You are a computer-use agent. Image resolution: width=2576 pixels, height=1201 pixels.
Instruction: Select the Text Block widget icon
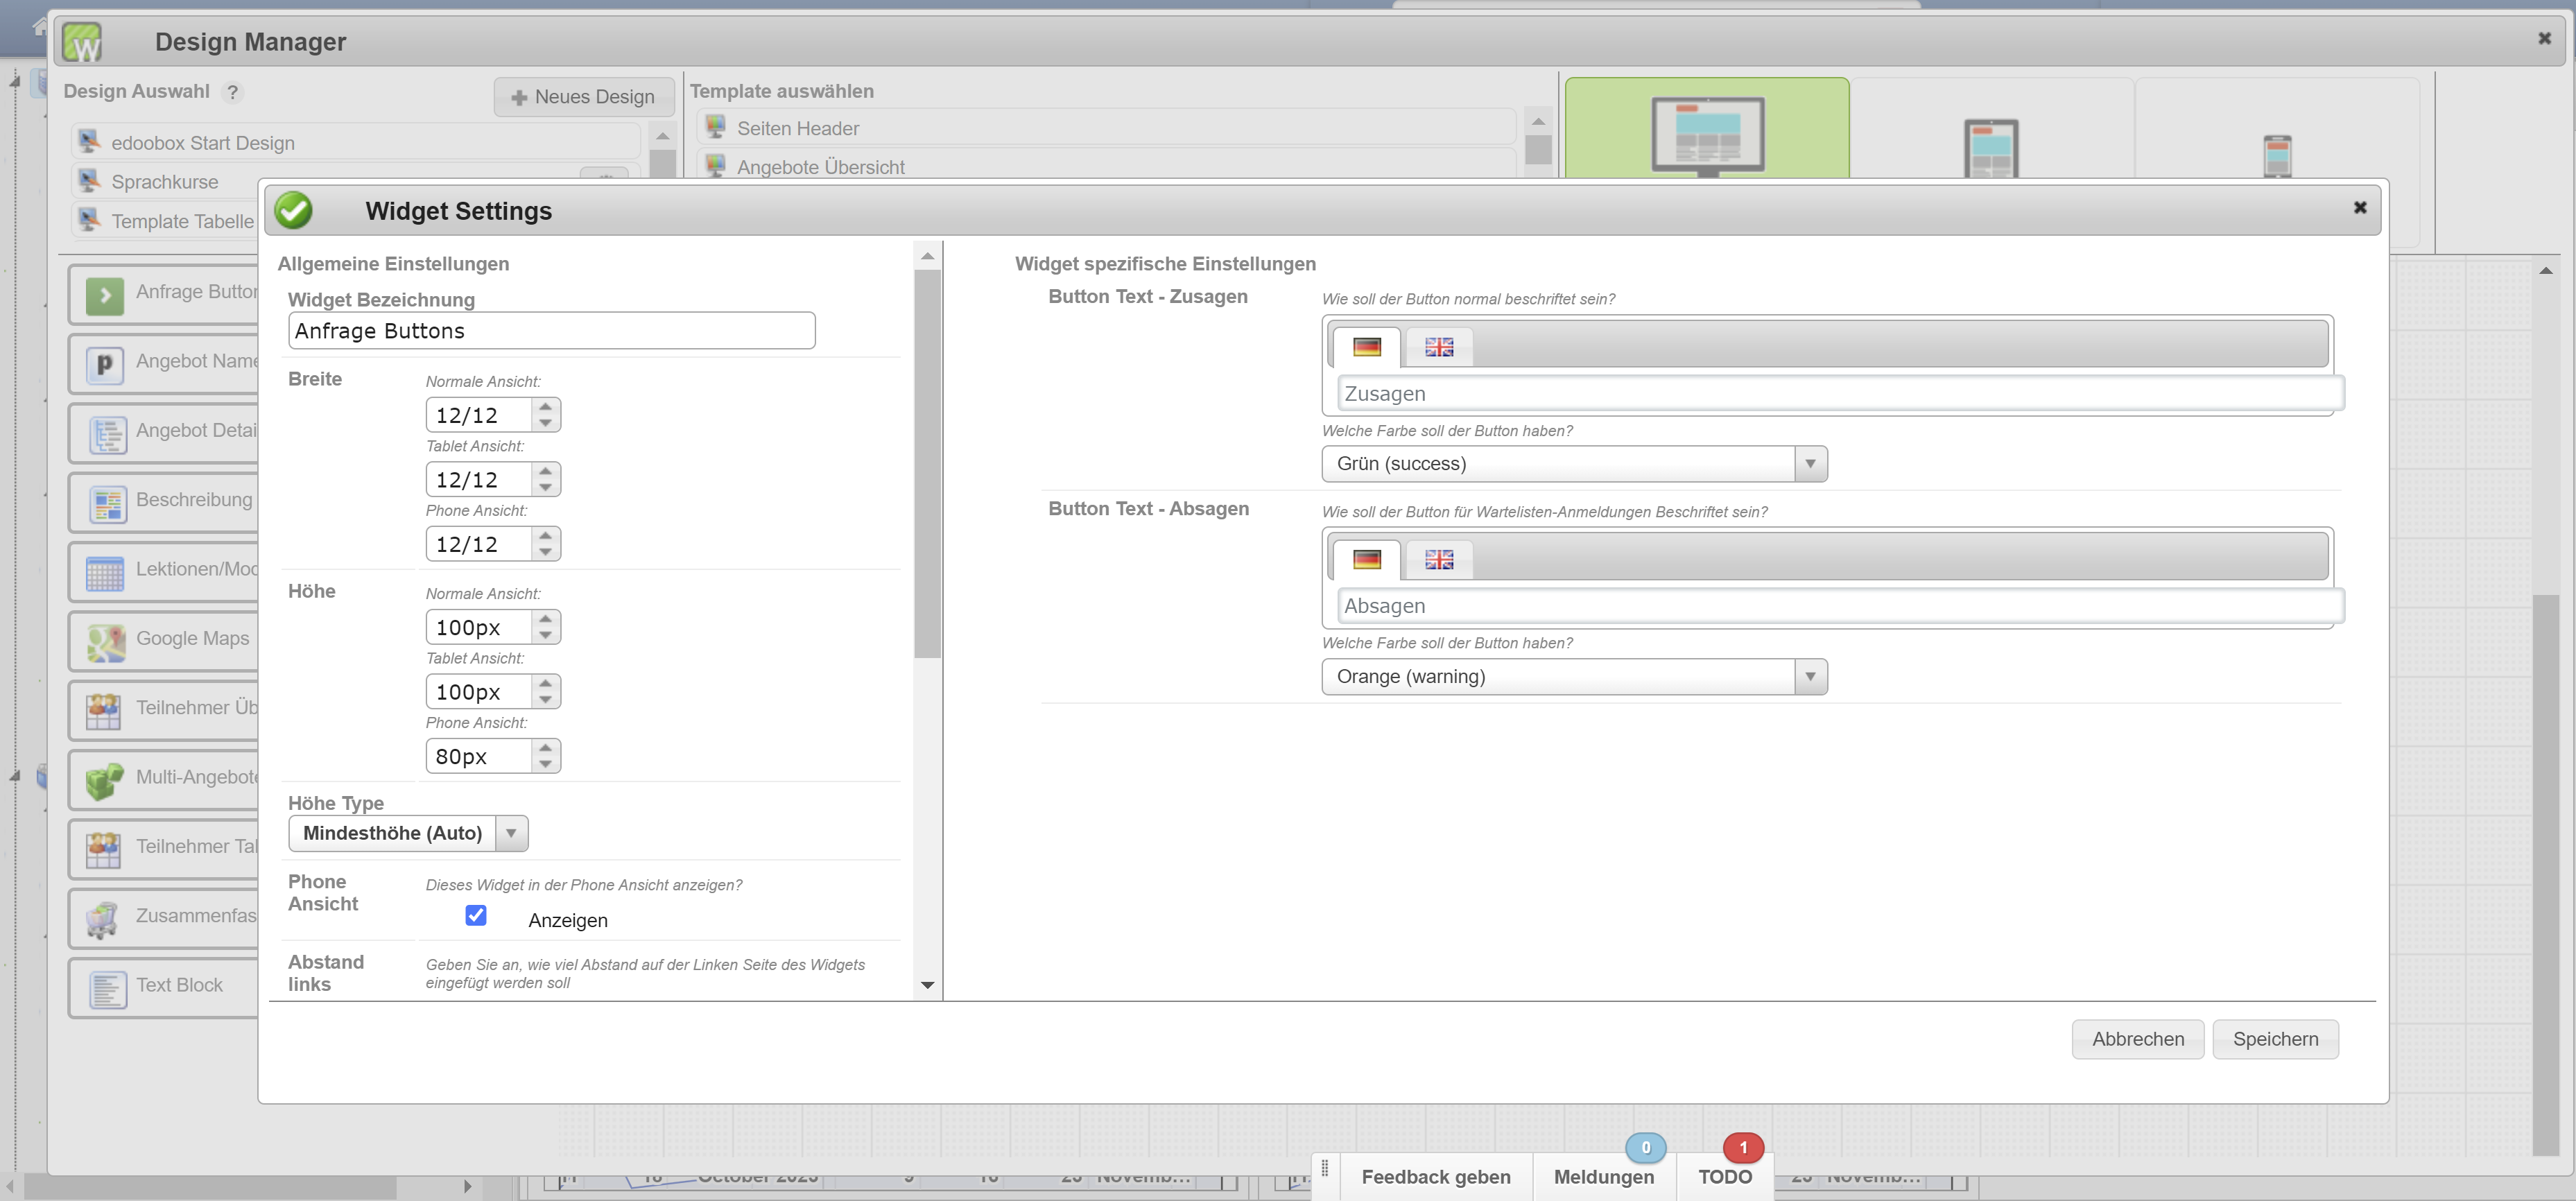107,989
